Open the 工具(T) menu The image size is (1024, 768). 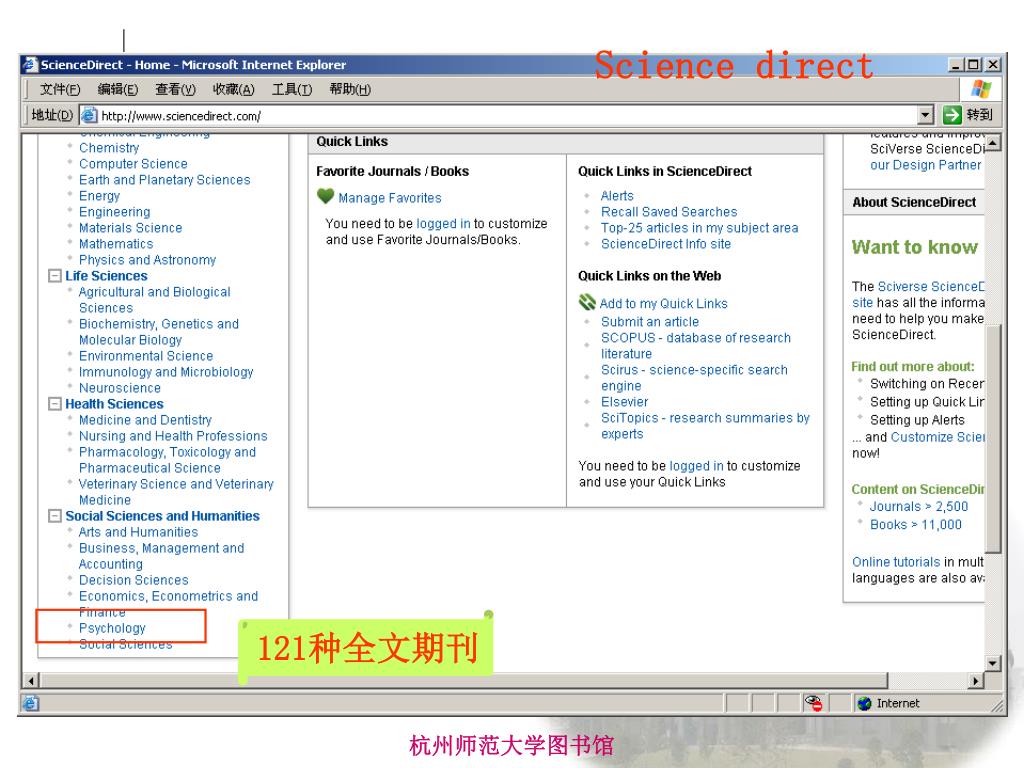click(292, 89)
